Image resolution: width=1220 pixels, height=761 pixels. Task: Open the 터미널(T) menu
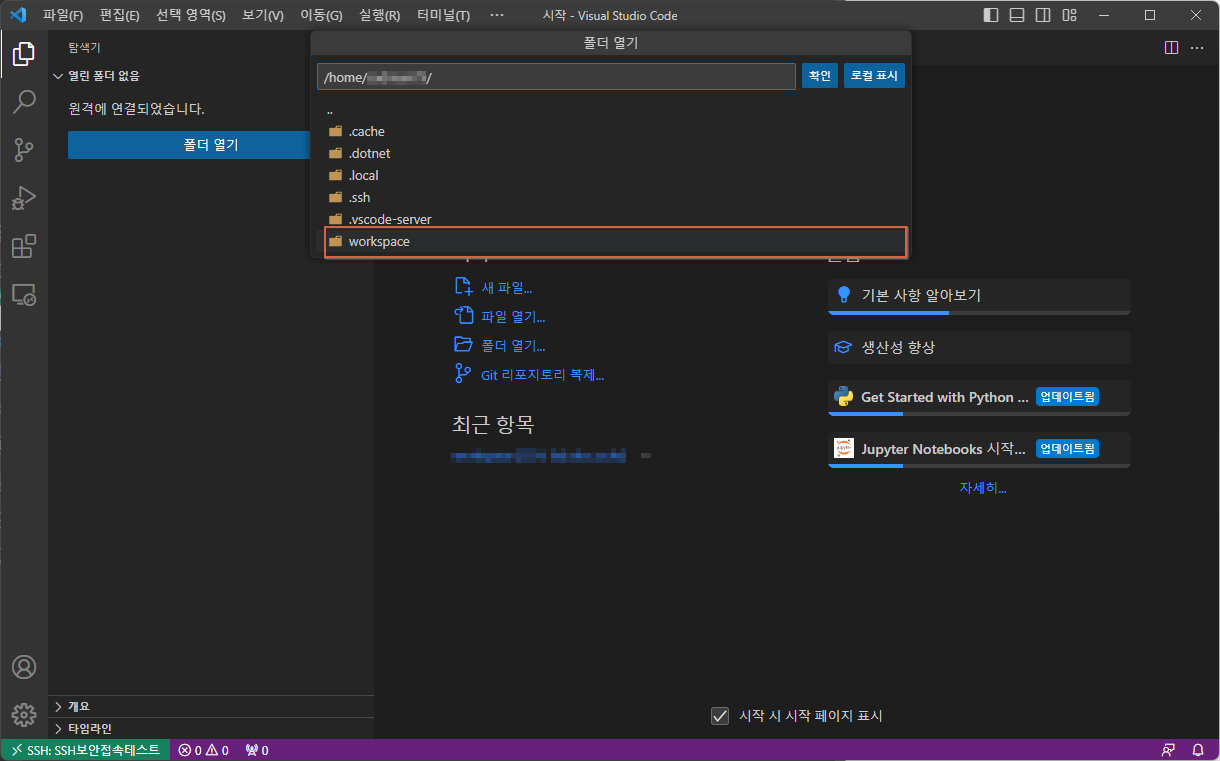click(444, 15)
